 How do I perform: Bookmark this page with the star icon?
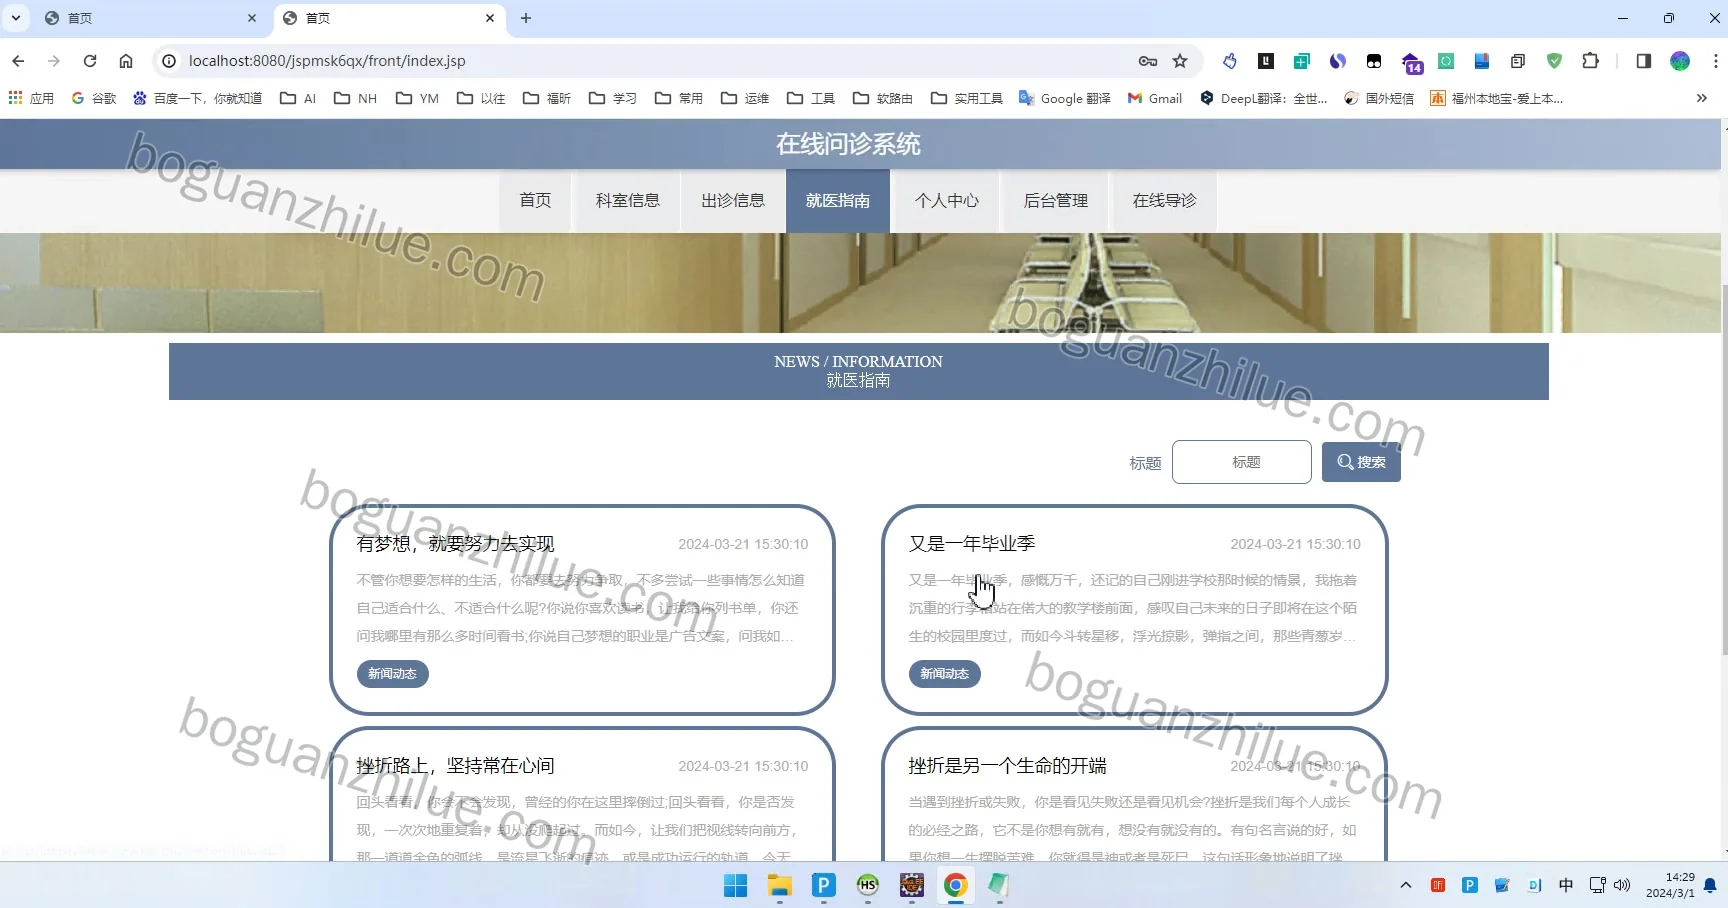[x=1180, y=61]
